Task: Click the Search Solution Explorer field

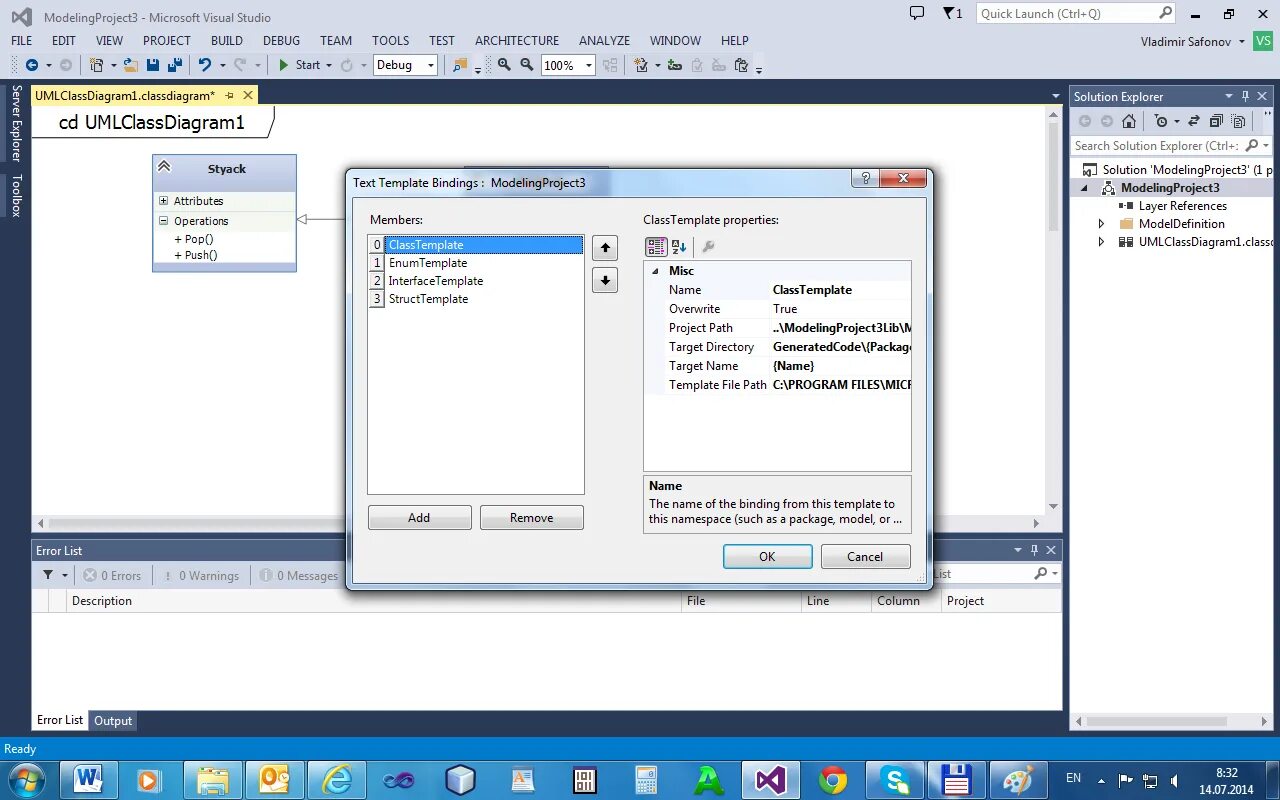Action: [1156, 145]
